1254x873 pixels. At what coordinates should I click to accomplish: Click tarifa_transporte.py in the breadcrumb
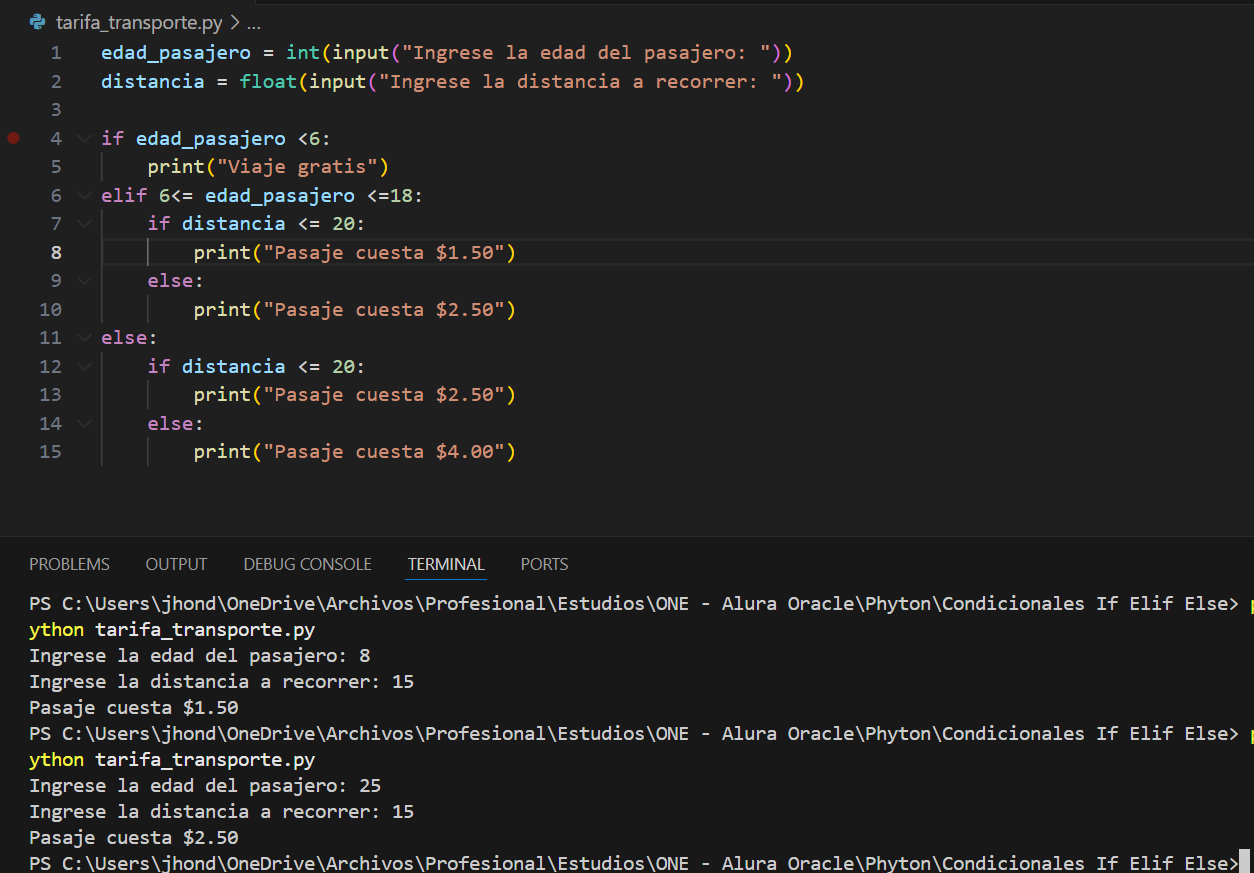point(139,22)
